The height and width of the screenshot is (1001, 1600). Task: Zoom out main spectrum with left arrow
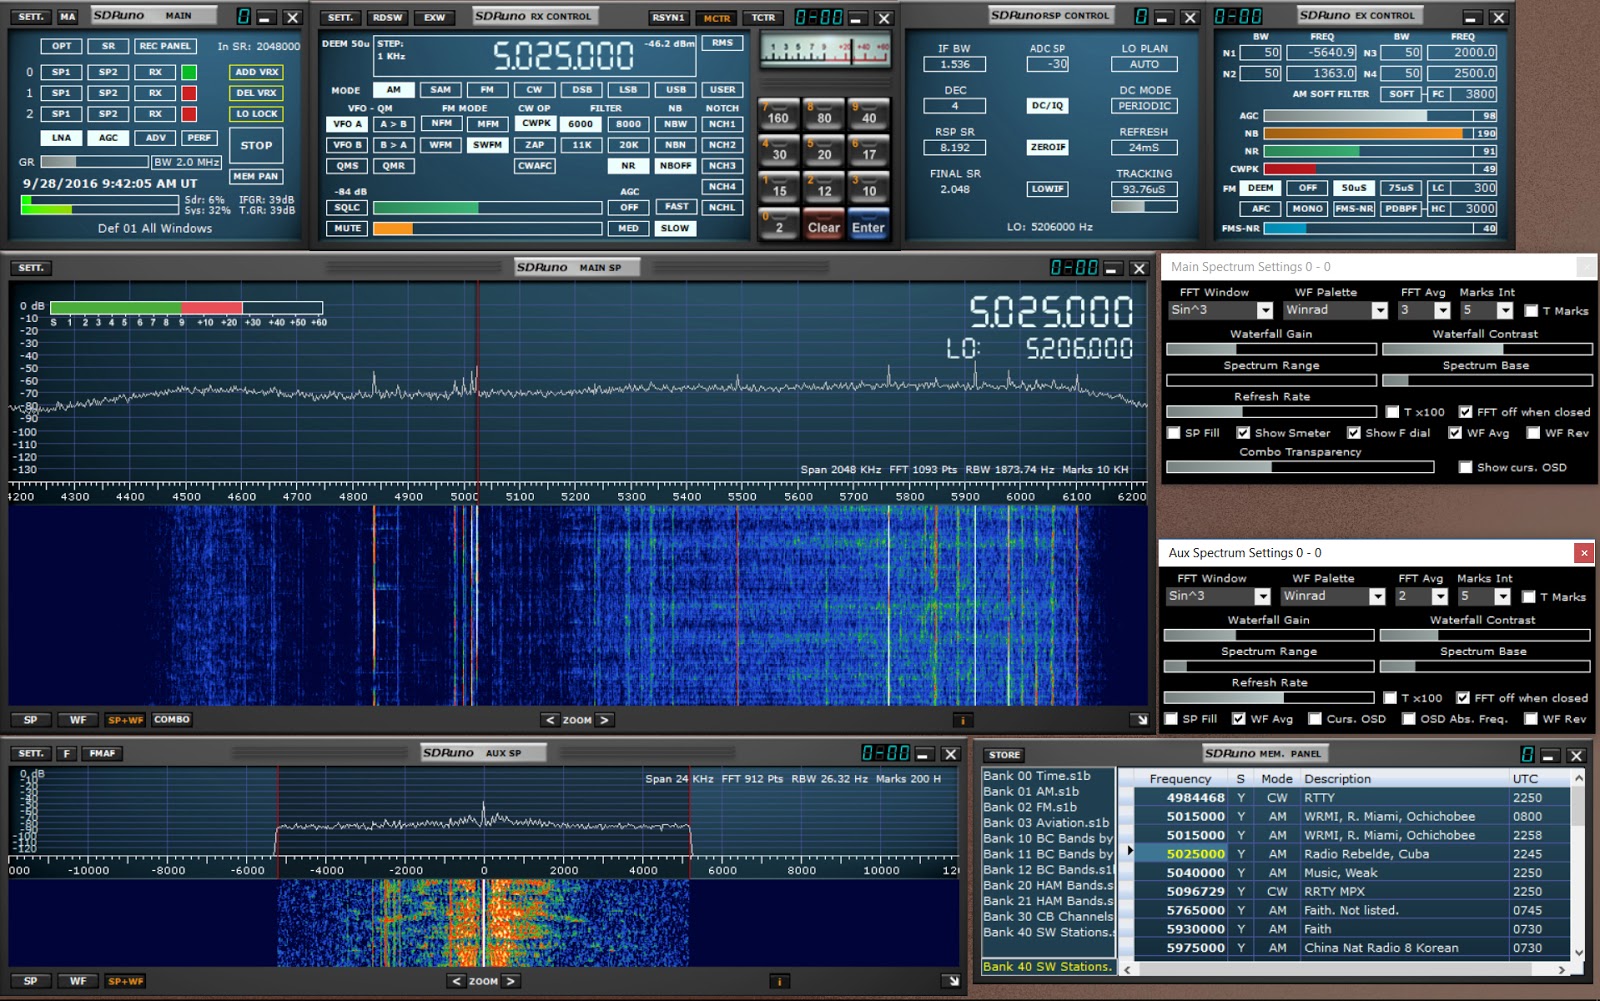click(549, 720)
